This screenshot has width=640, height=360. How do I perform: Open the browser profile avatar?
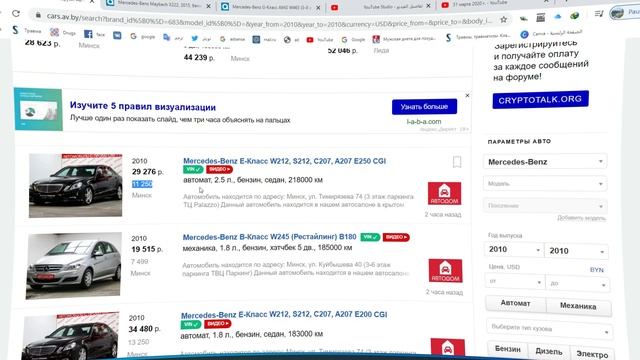(617, 13)
